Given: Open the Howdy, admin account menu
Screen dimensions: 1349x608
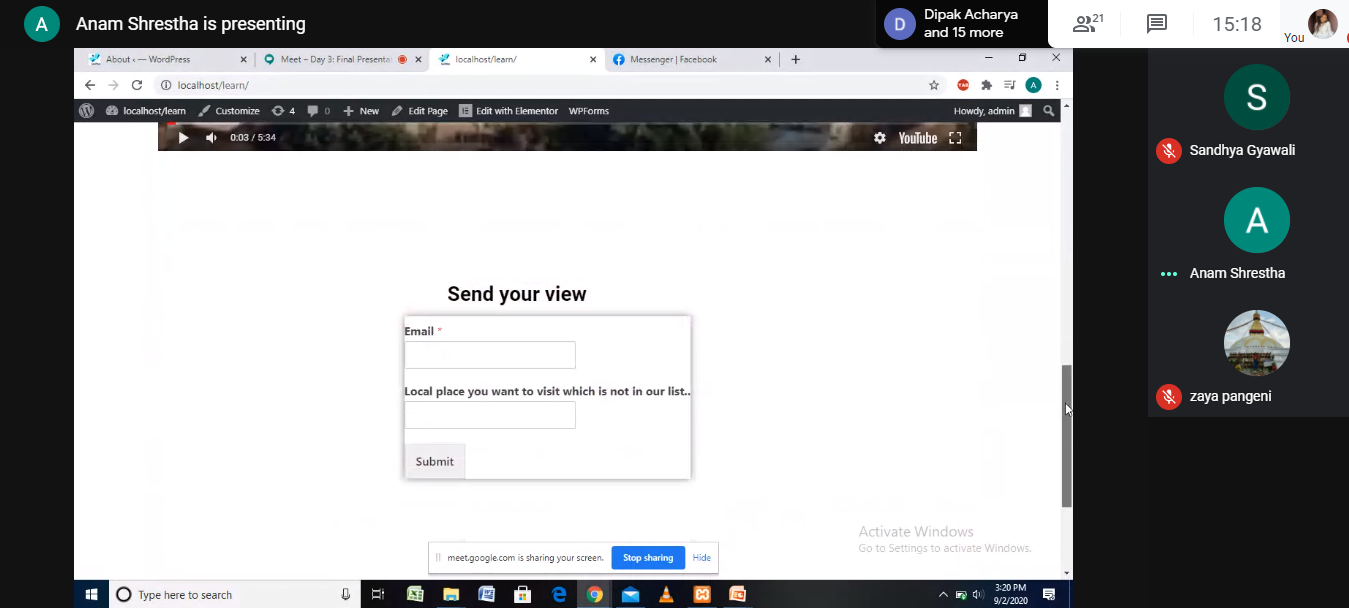Looking at the screenshot, I should (993, 111).
